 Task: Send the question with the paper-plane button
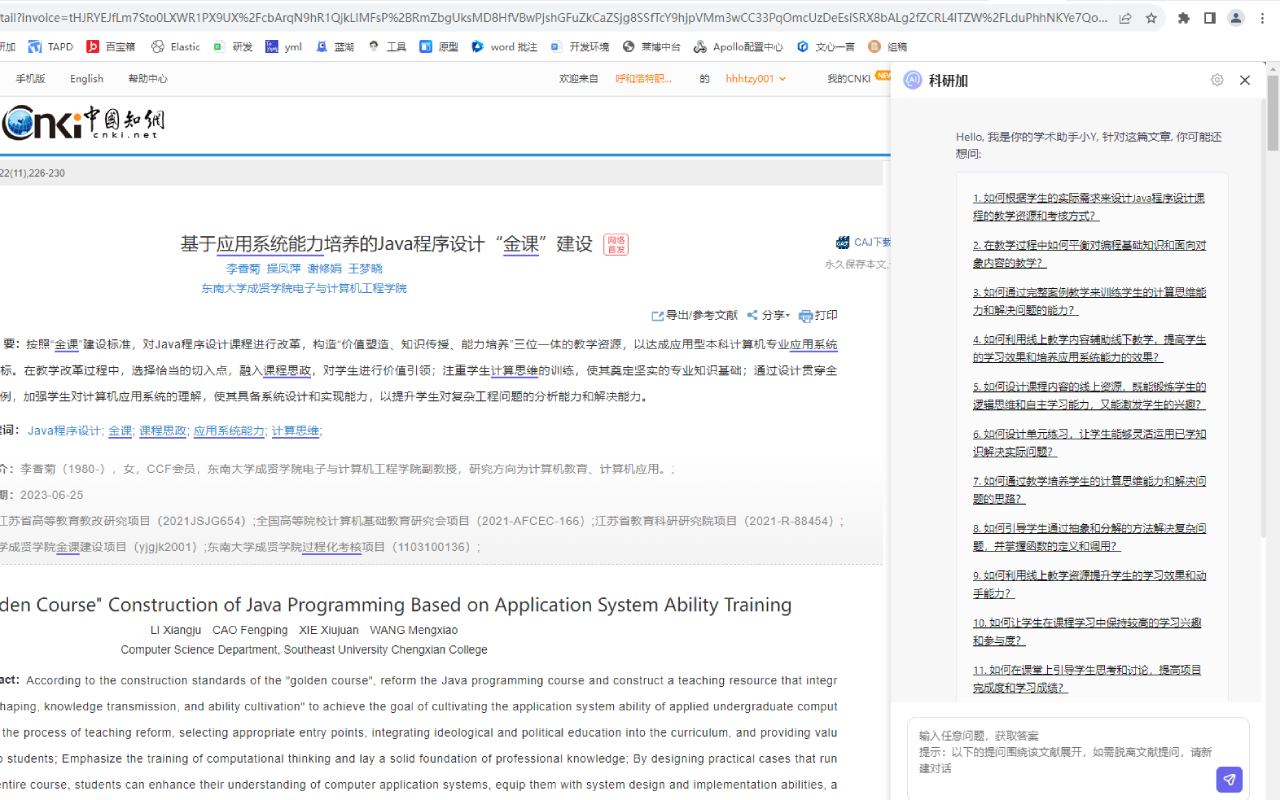click(1229, 779)
